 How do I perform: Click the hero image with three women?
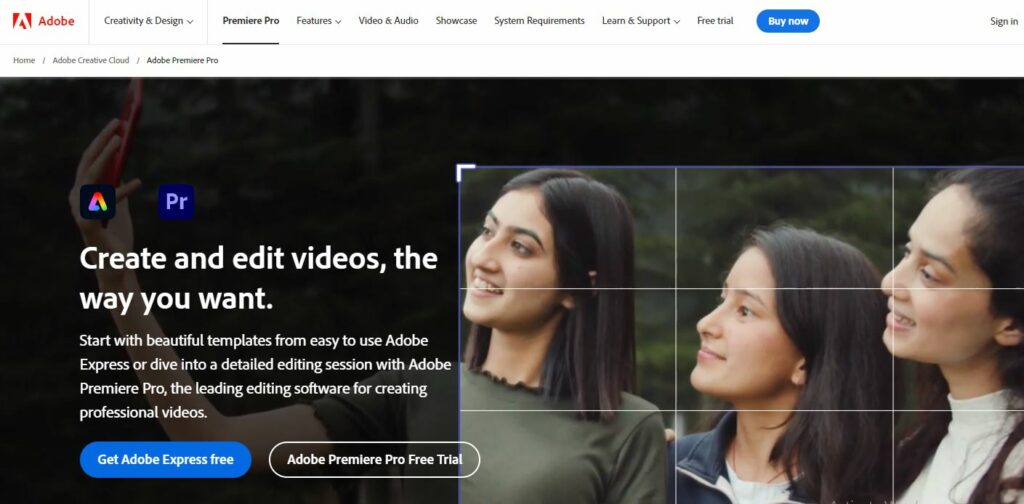coord(741,335)
